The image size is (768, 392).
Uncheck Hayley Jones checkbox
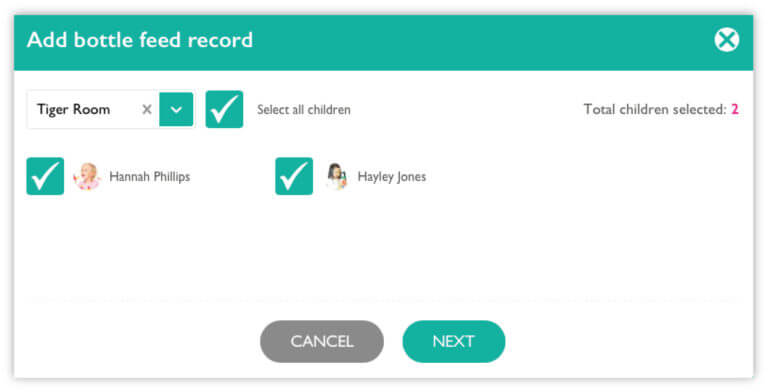pyautogui.click(x=294, y=176)
